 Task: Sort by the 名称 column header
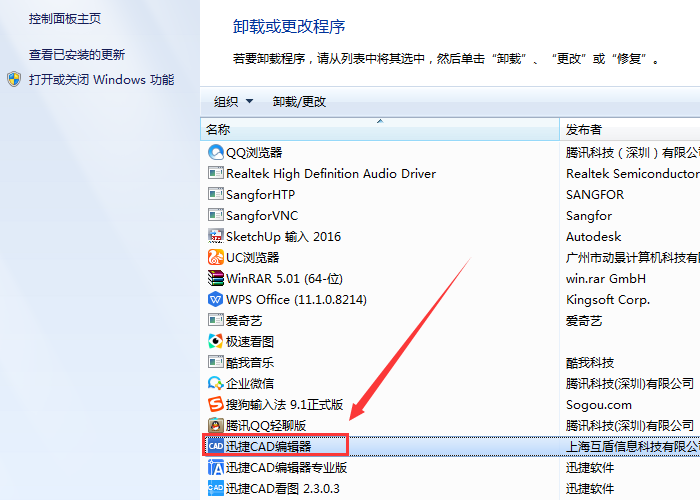tap(380, 129)
